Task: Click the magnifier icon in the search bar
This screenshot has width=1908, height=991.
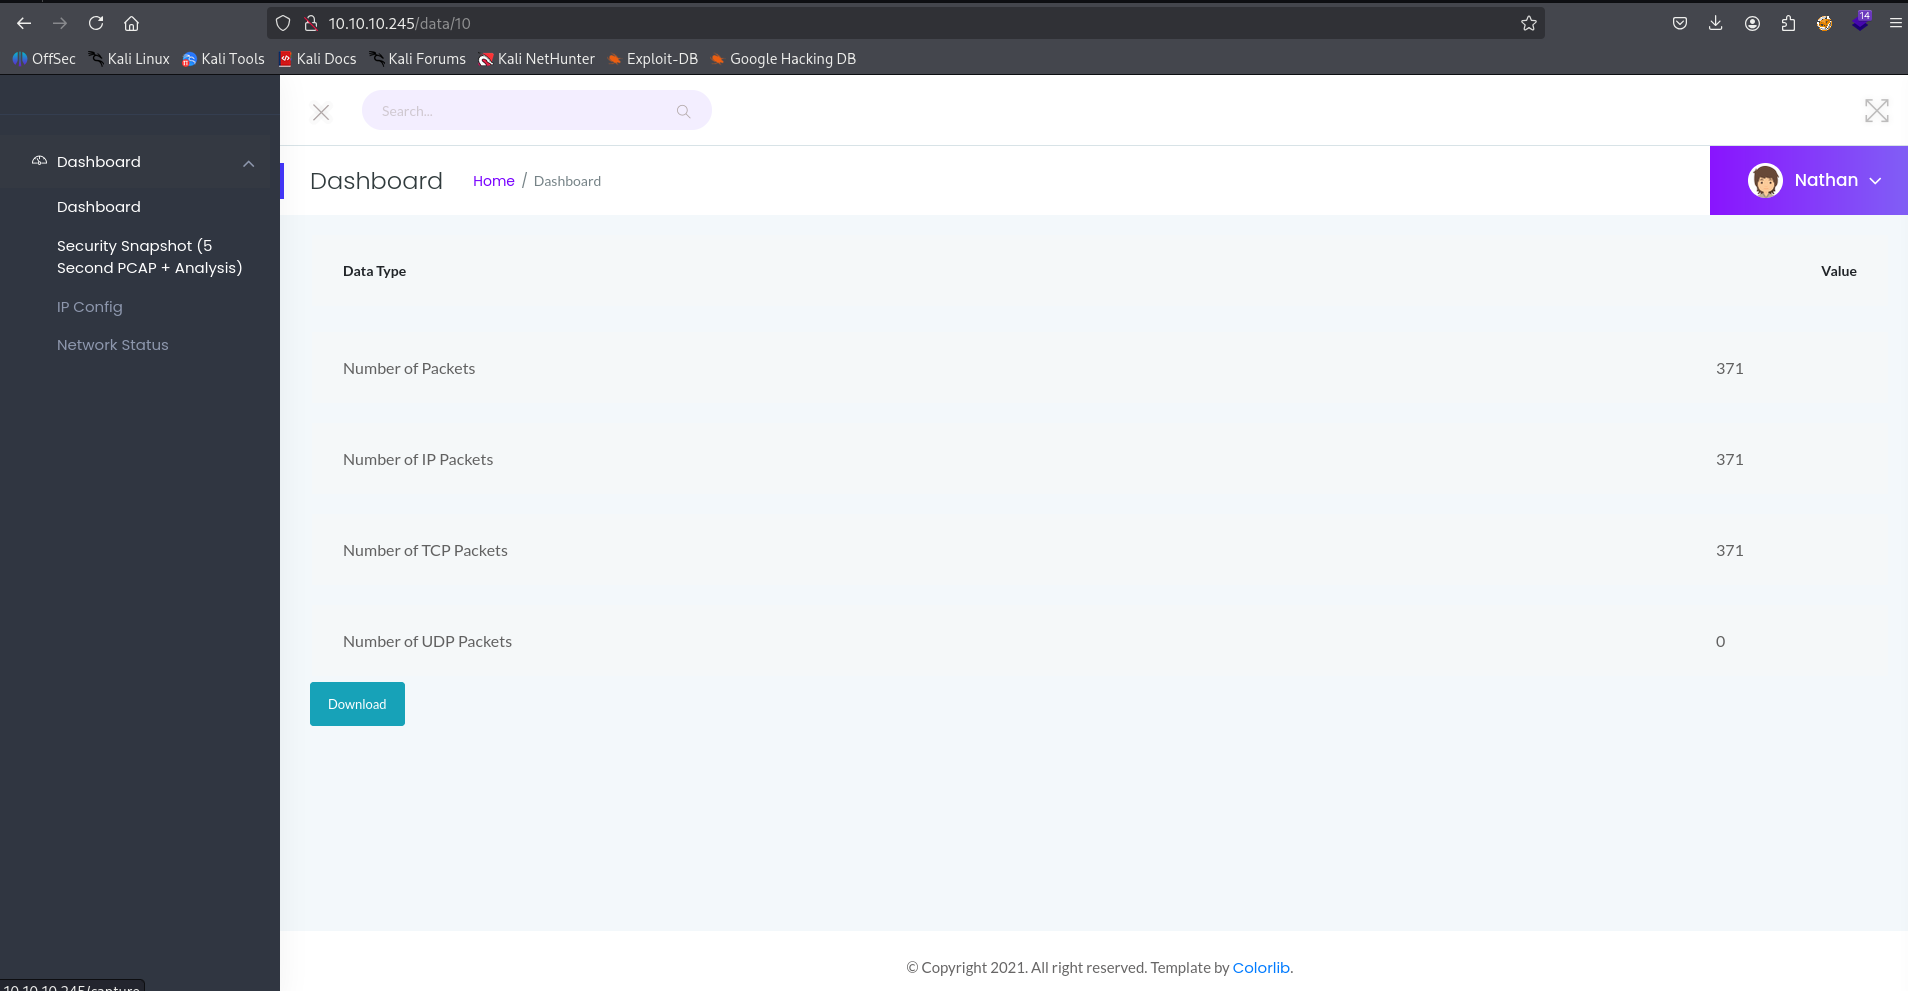Action: click(683, 110)
